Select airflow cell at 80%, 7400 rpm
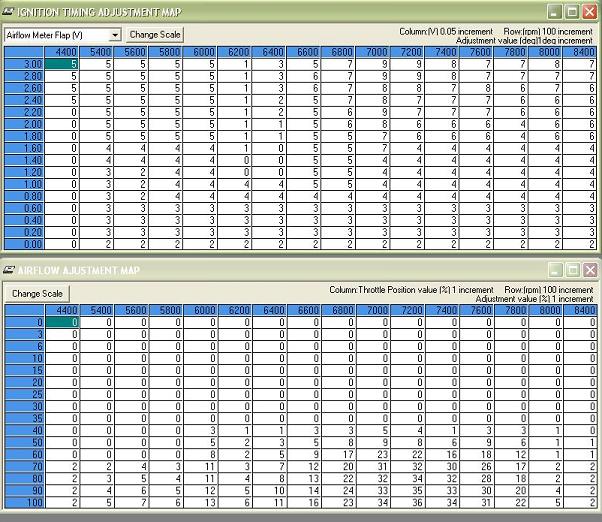Viewport: 602px width, 522px height. [x=442, y=479]
